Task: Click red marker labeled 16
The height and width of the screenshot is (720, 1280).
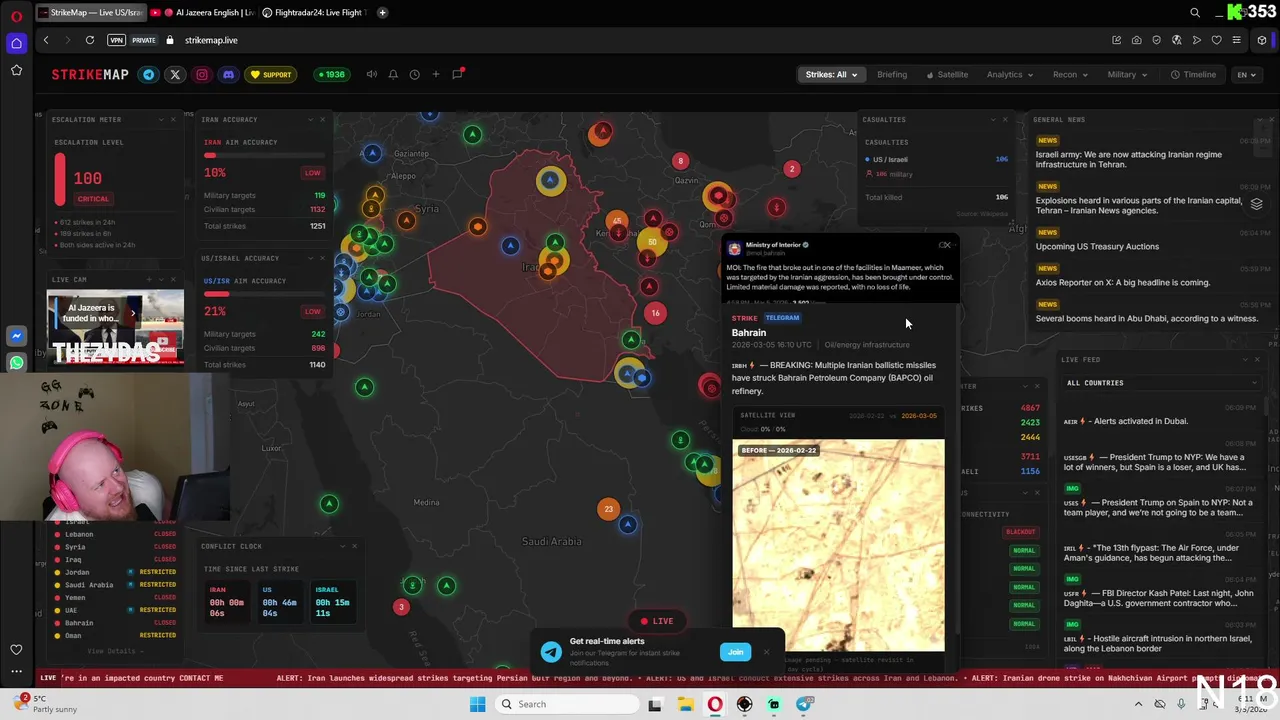Action: click(655, 313)
